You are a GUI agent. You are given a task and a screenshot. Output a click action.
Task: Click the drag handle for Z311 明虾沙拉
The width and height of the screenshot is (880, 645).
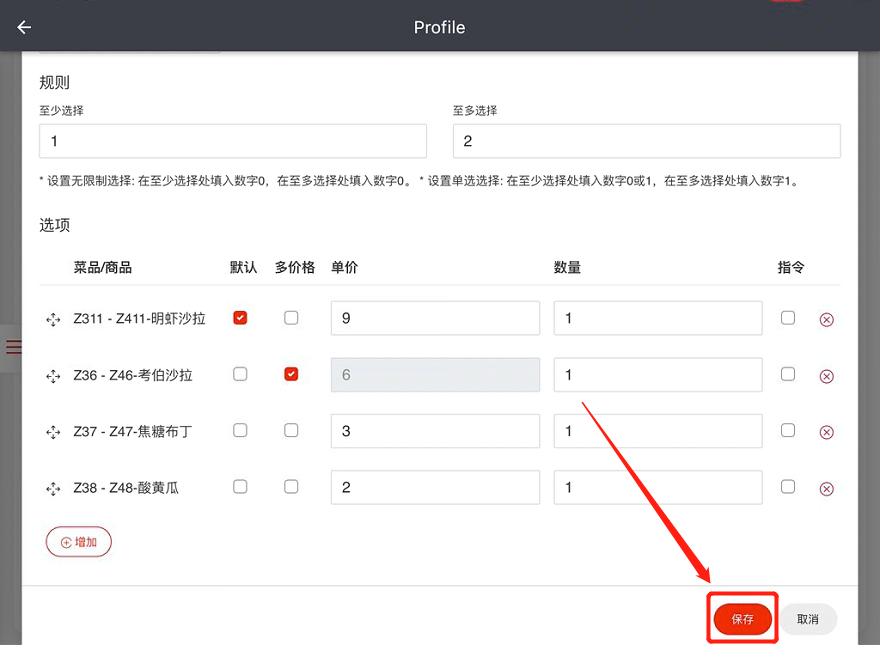click(x=53, y=319)
